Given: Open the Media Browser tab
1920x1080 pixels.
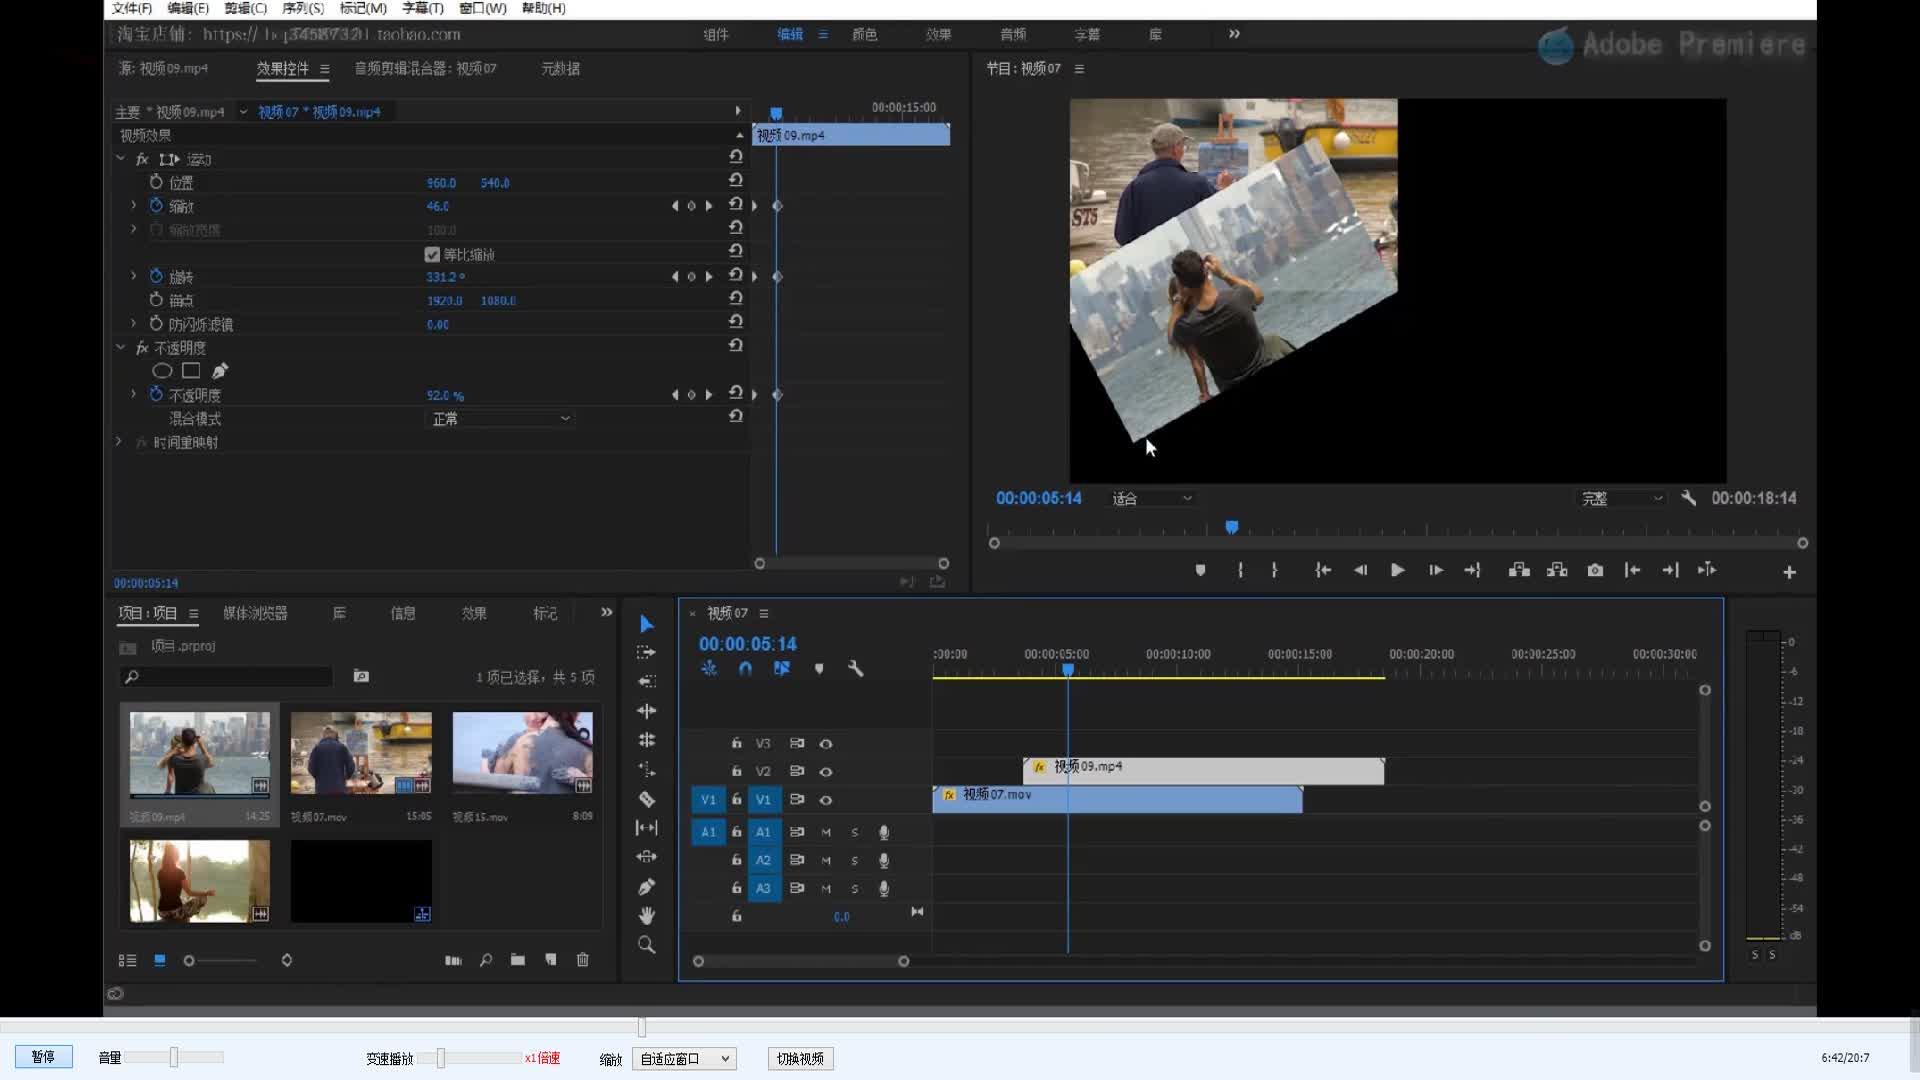Looking at the screenshot, I should click(x=255, y=613).
